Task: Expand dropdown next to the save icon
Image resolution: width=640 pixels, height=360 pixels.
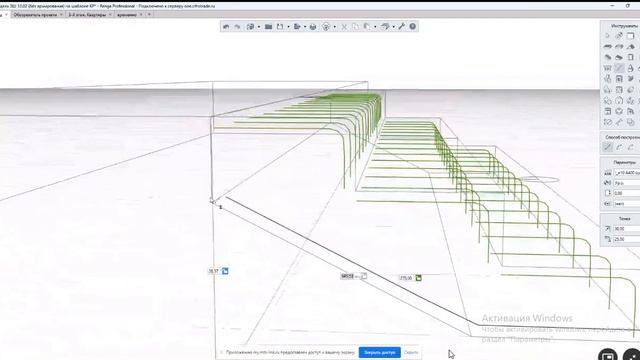Action: [288, 27]
